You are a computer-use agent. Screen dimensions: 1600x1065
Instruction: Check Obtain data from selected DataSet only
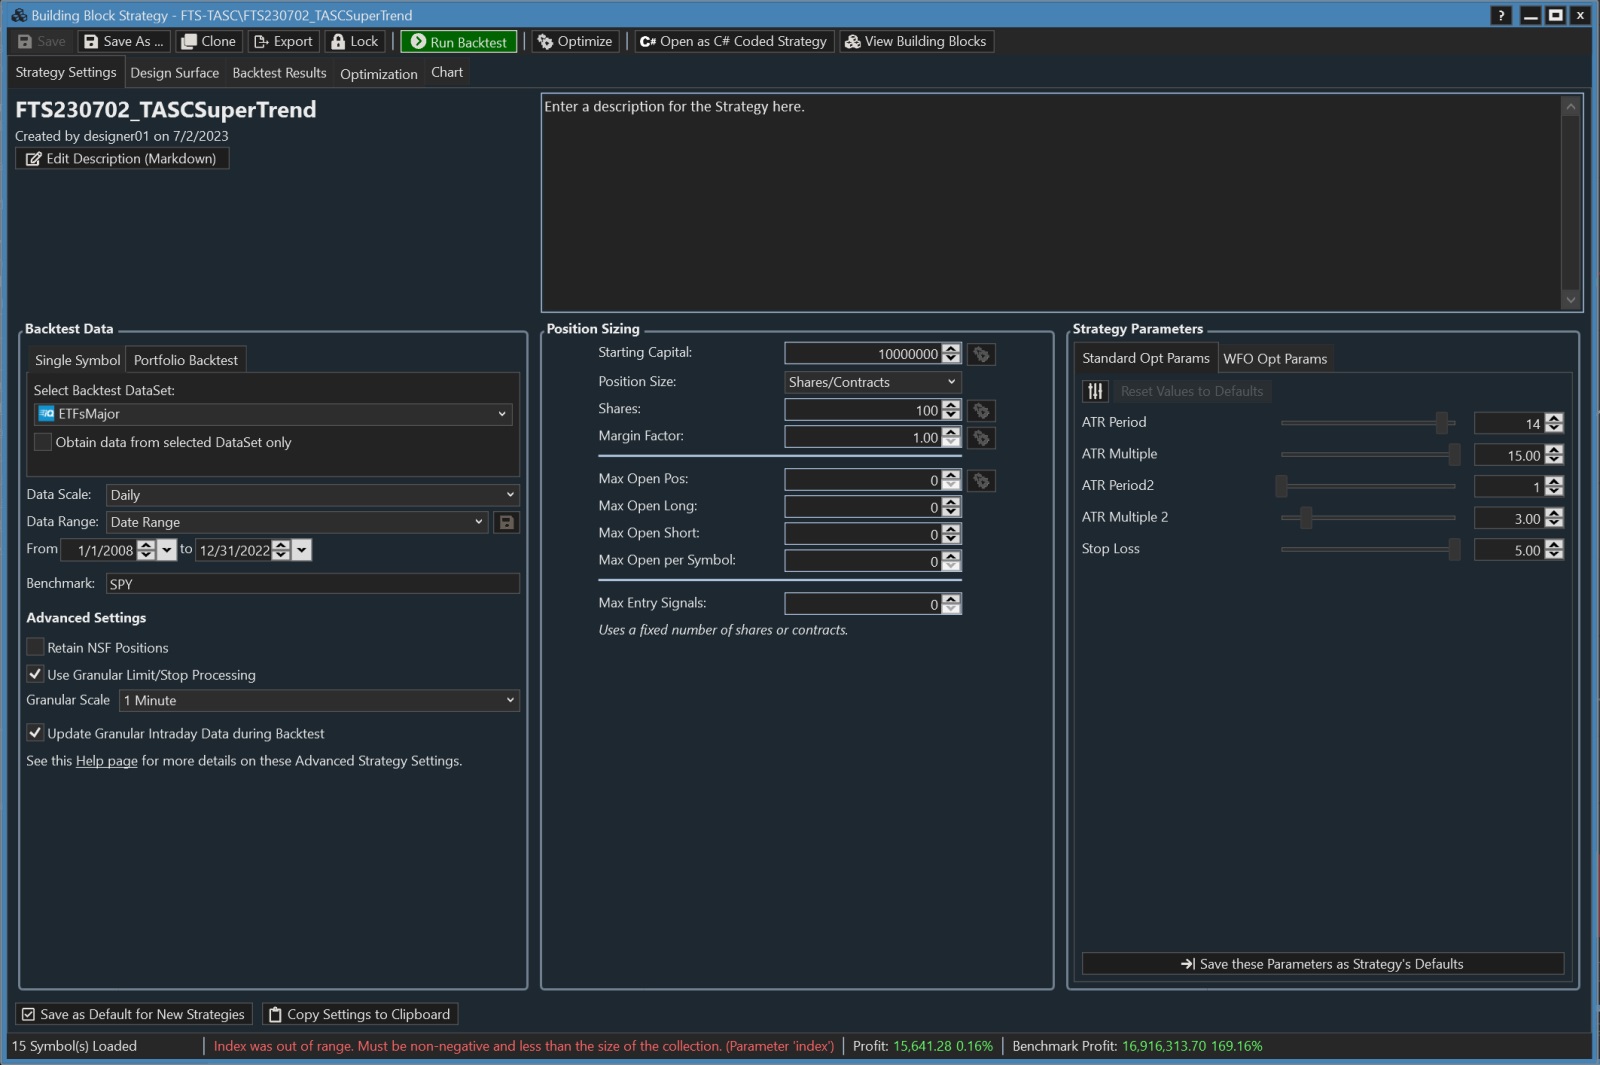point(43,442)
